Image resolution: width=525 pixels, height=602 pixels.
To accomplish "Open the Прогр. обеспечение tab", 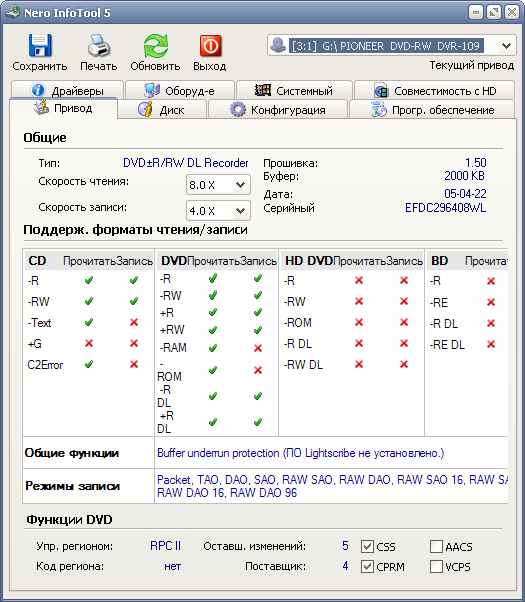I will point(432,110).
